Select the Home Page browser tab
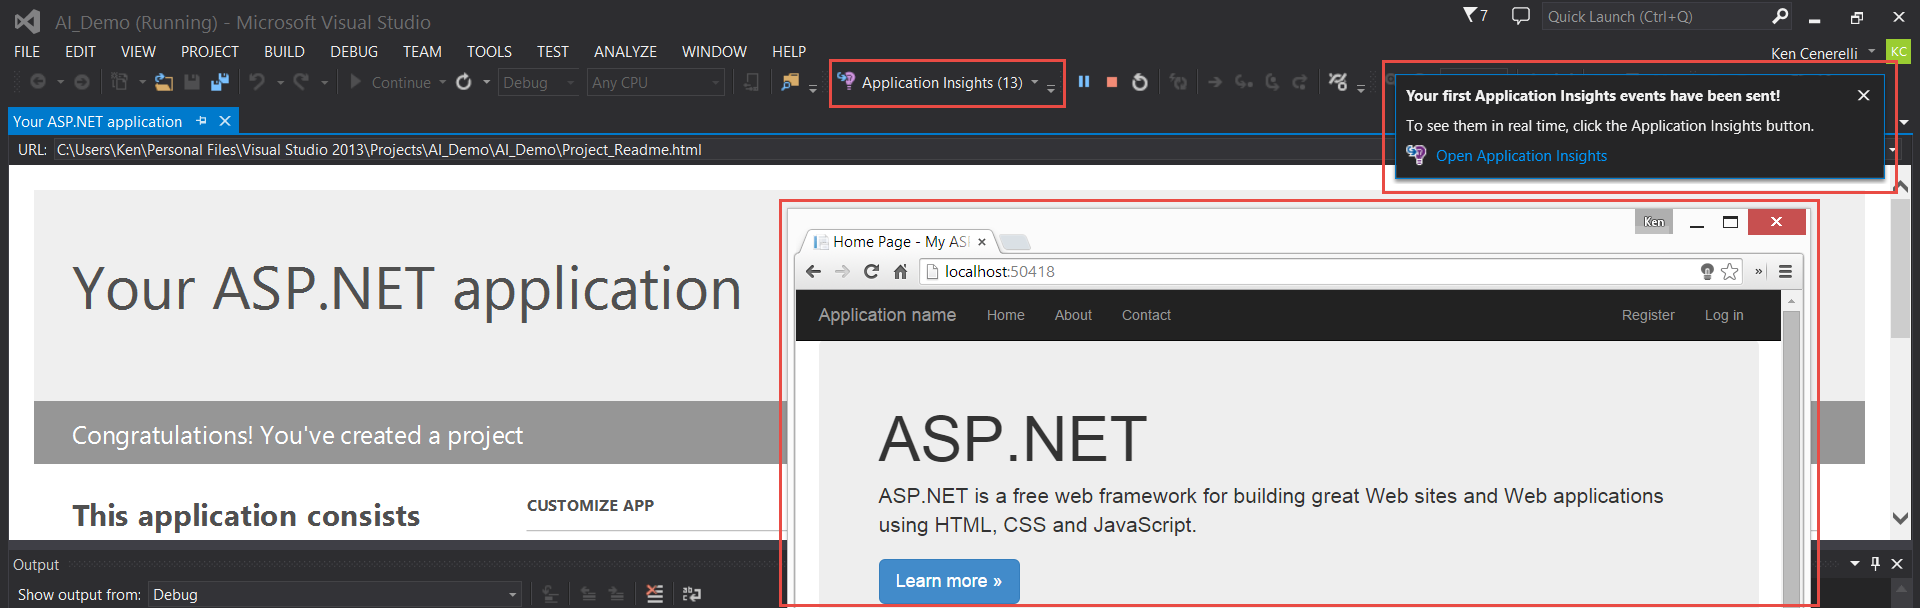 click(900, 242)
